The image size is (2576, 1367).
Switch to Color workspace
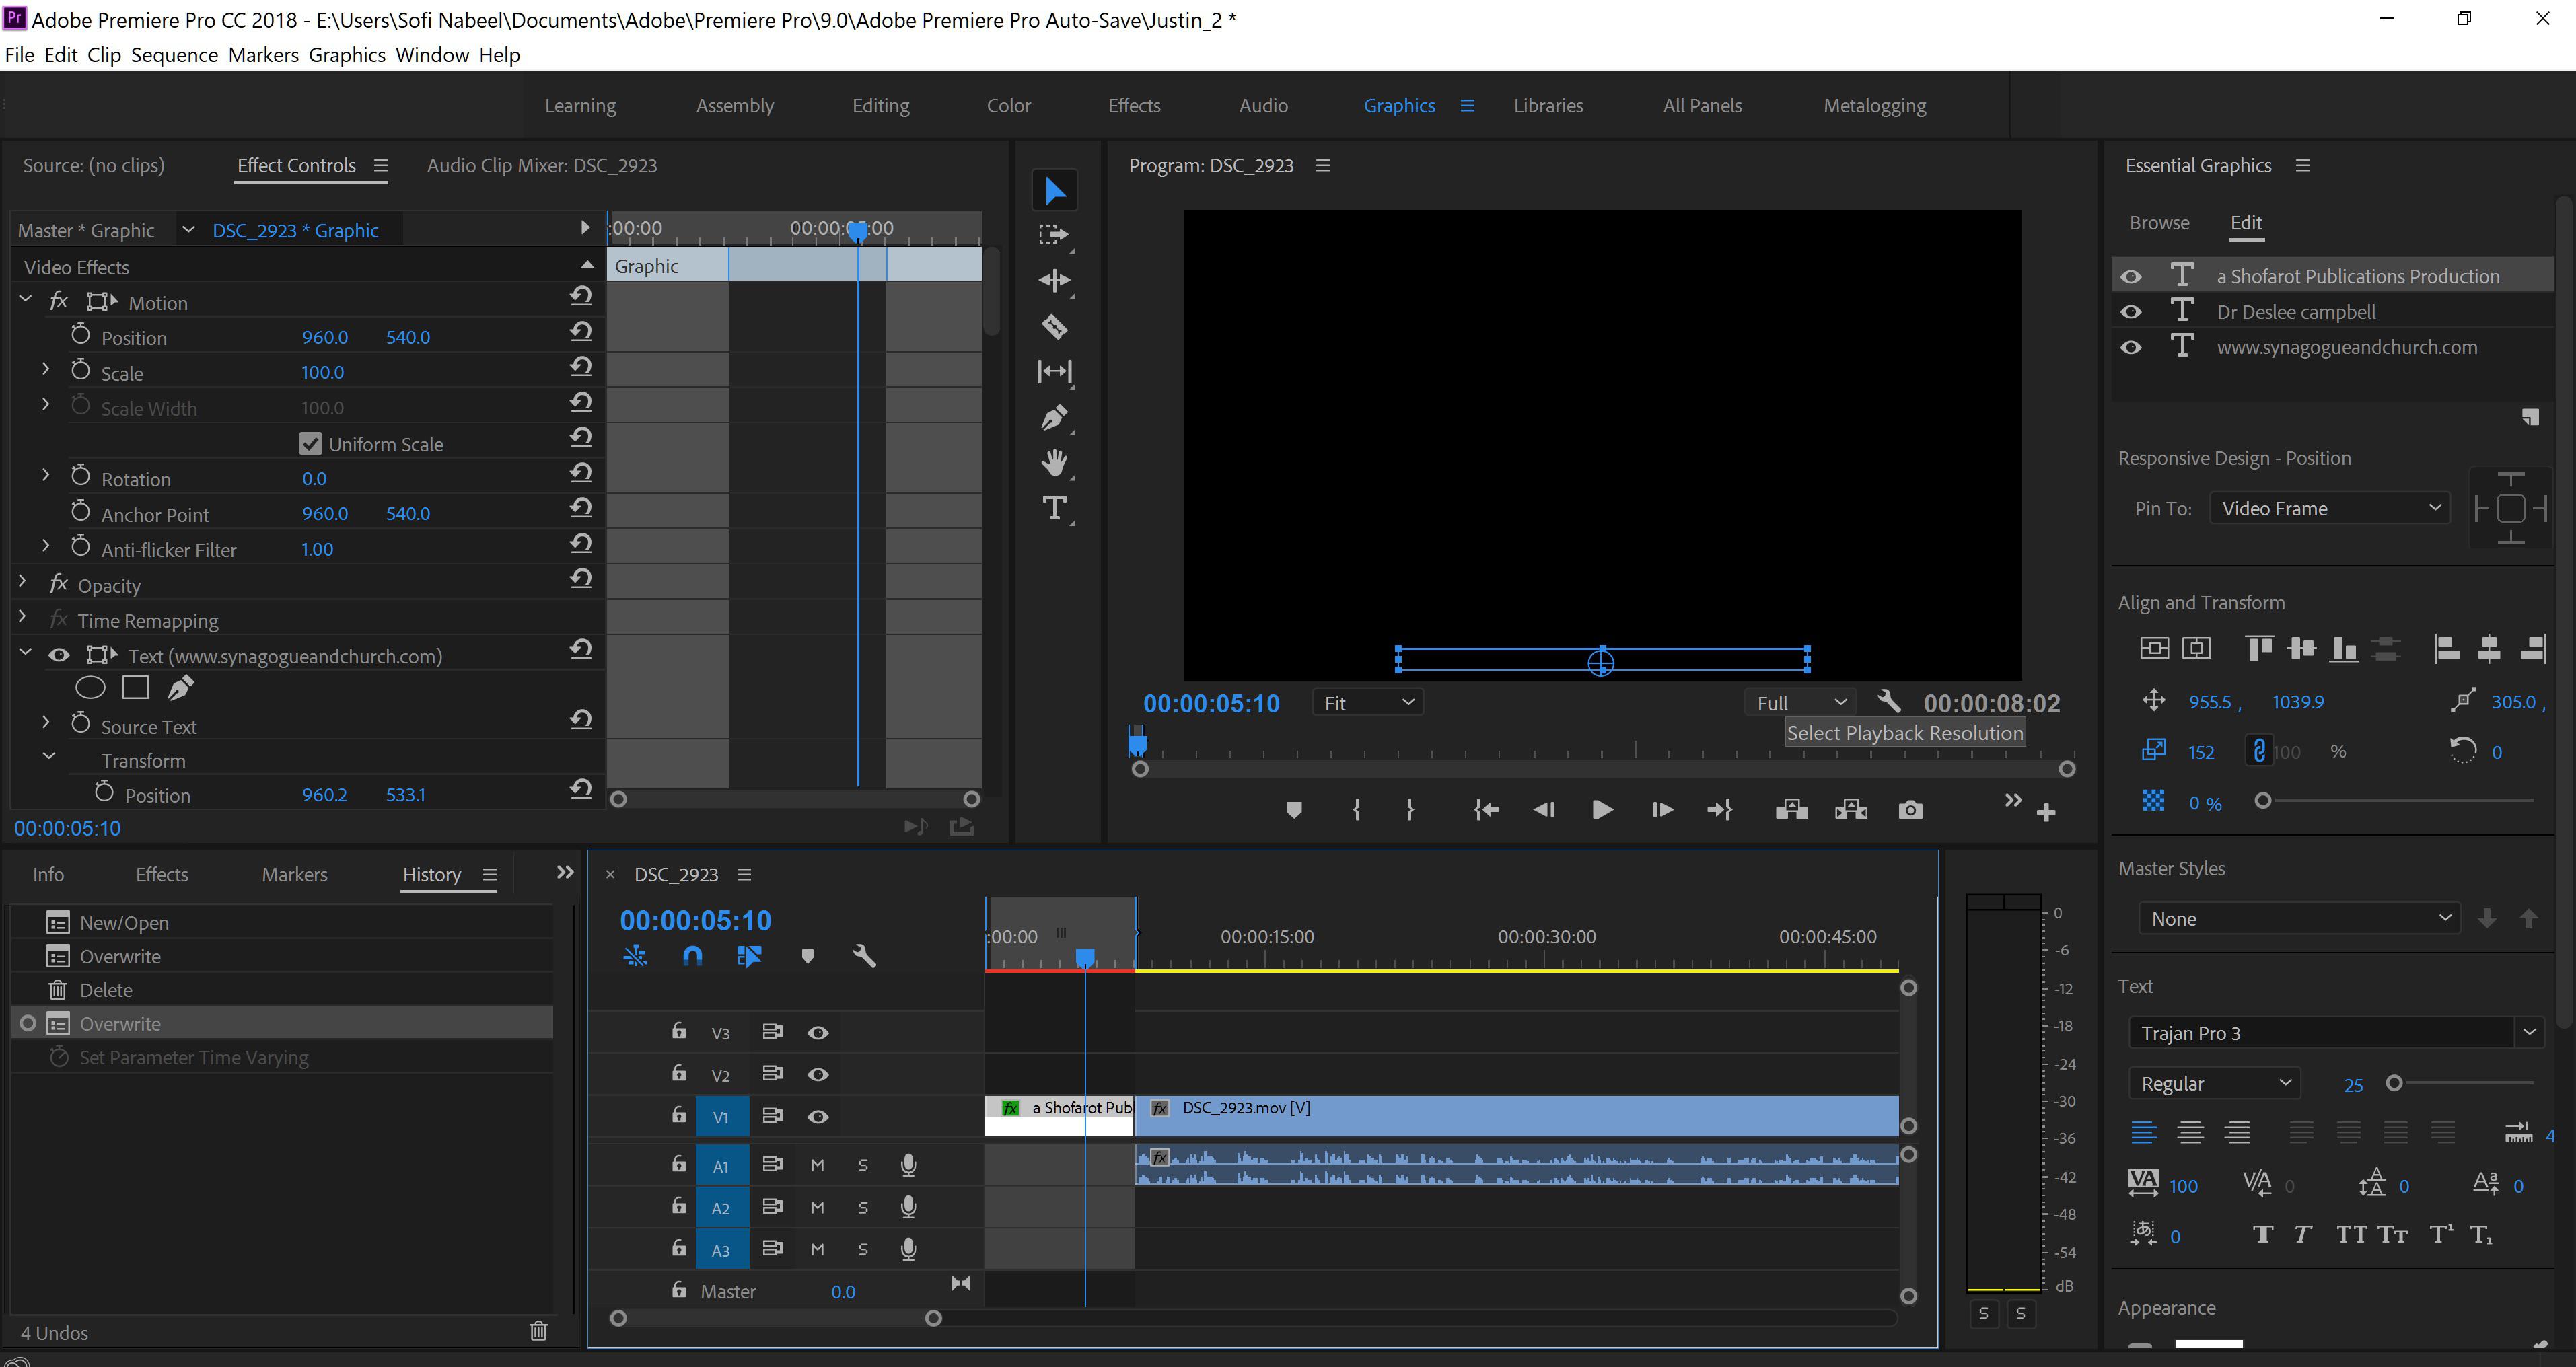(x=1008, y=105)
